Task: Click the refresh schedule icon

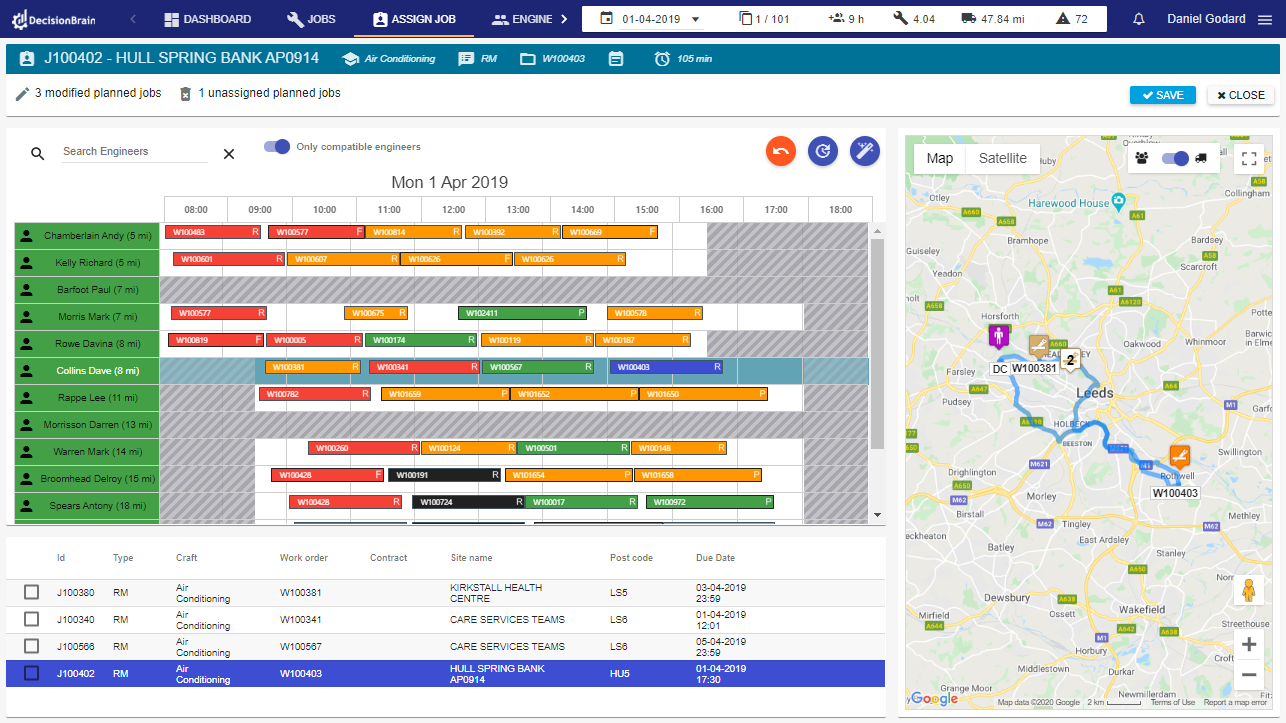Action: [823, 151]
